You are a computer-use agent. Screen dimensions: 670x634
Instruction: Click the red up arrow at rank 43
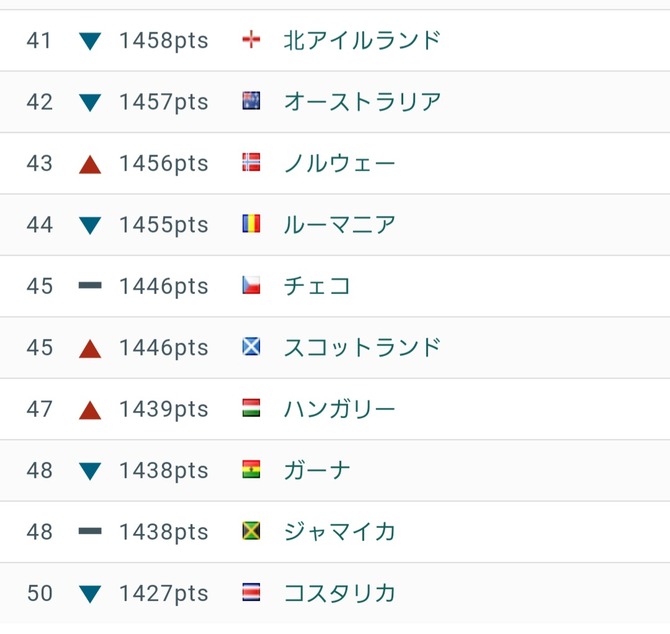pyautogui.click(x=90, y=164)
